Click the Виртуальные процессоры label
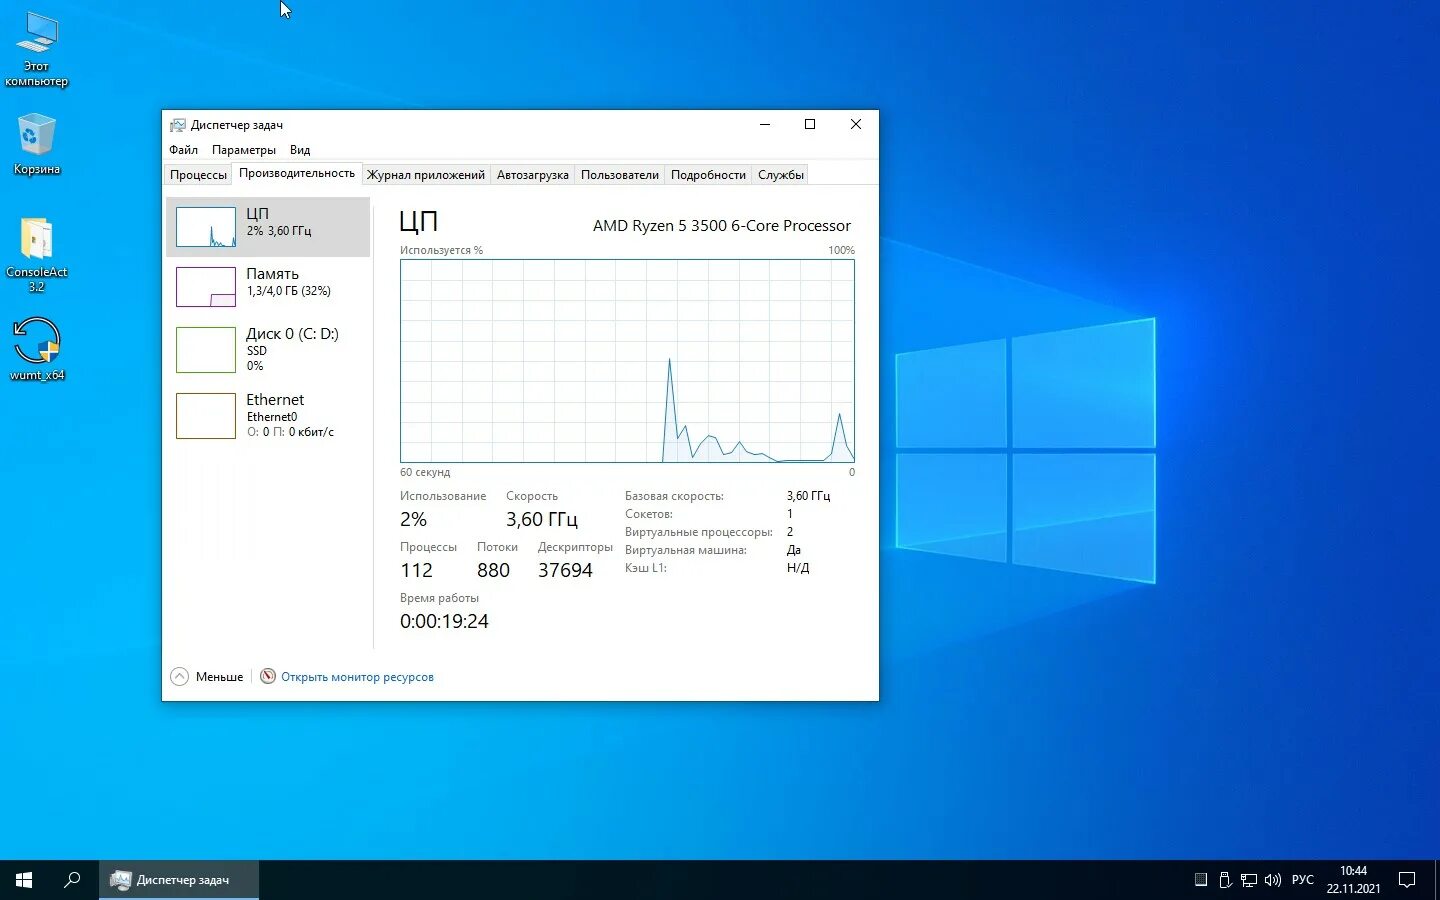The height and width of the screenshot is (900, 1440). tap(699, 532)
